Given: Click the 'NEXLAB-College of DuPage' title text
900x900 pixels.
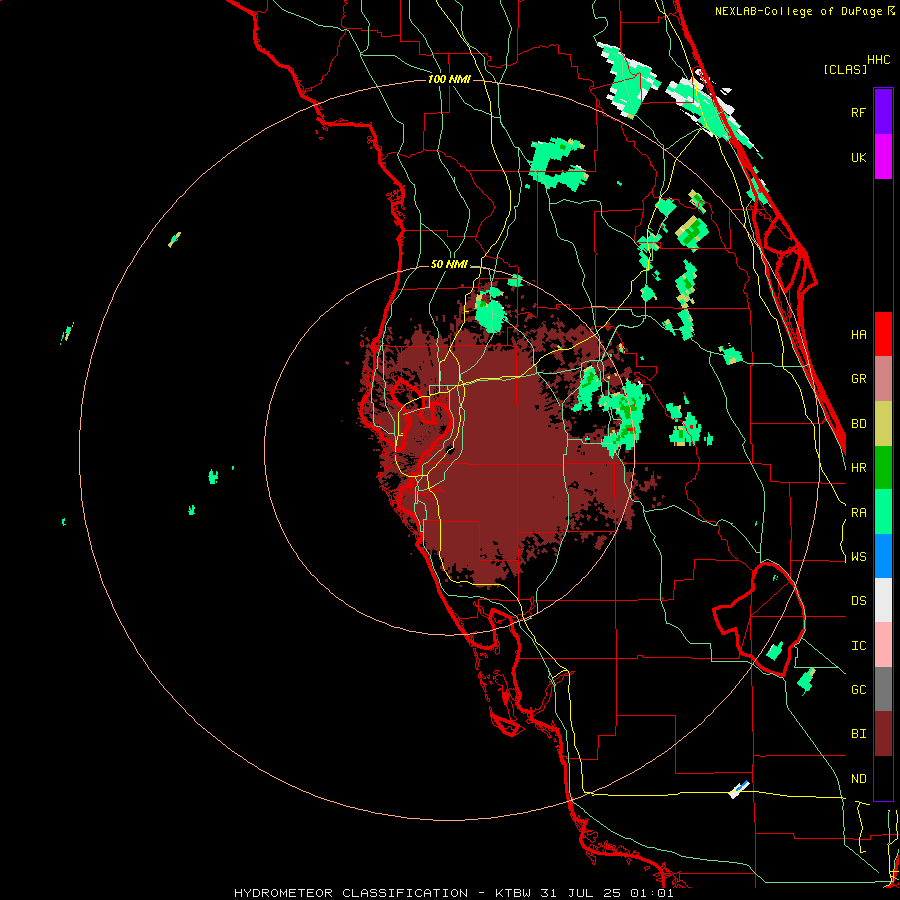Looking at the screenshot, I should pyautogui.click(x=798, y=11).
